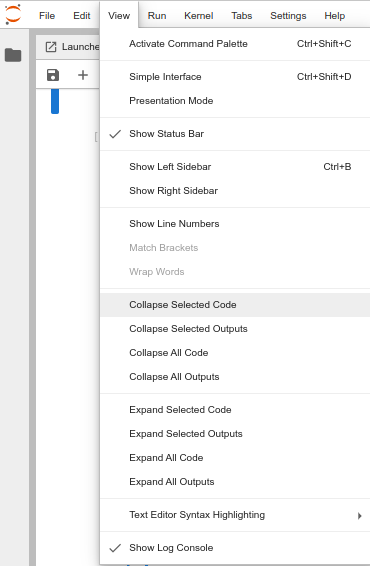Toggle Show Line Numbers
Image resolution: width=370 pixels, height=566 pixels.
point(235,224)
